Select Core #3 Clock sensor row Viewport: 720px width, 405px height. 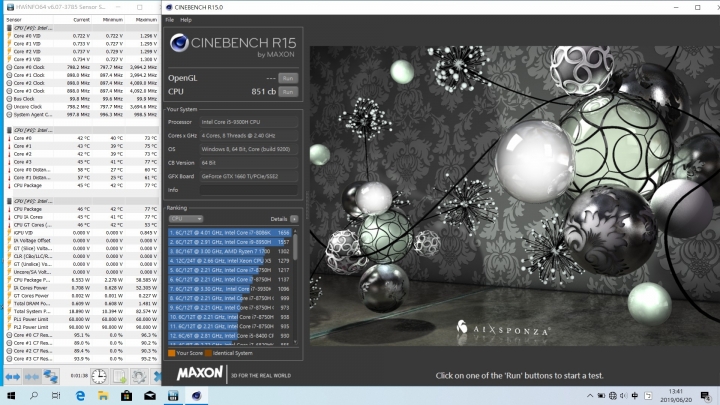click(x=82, y=91)
